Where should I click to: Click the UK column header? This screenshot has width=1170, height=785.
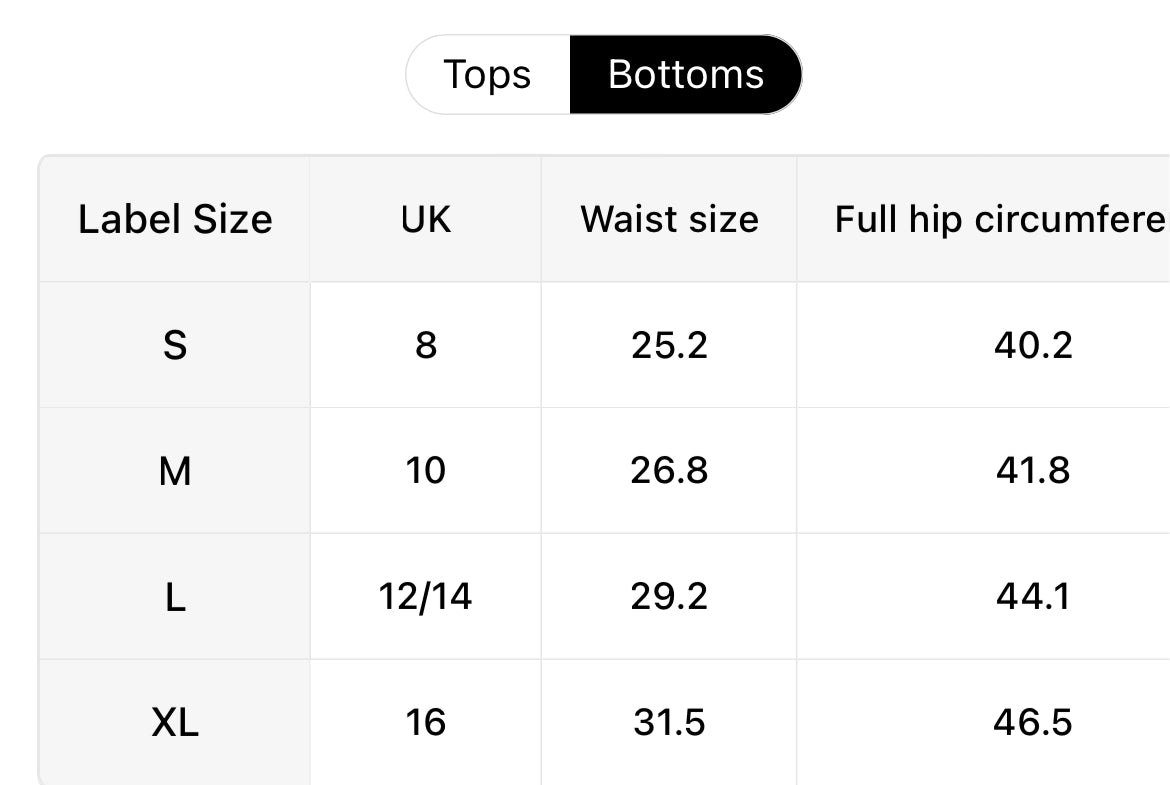(x=426, y=219)
